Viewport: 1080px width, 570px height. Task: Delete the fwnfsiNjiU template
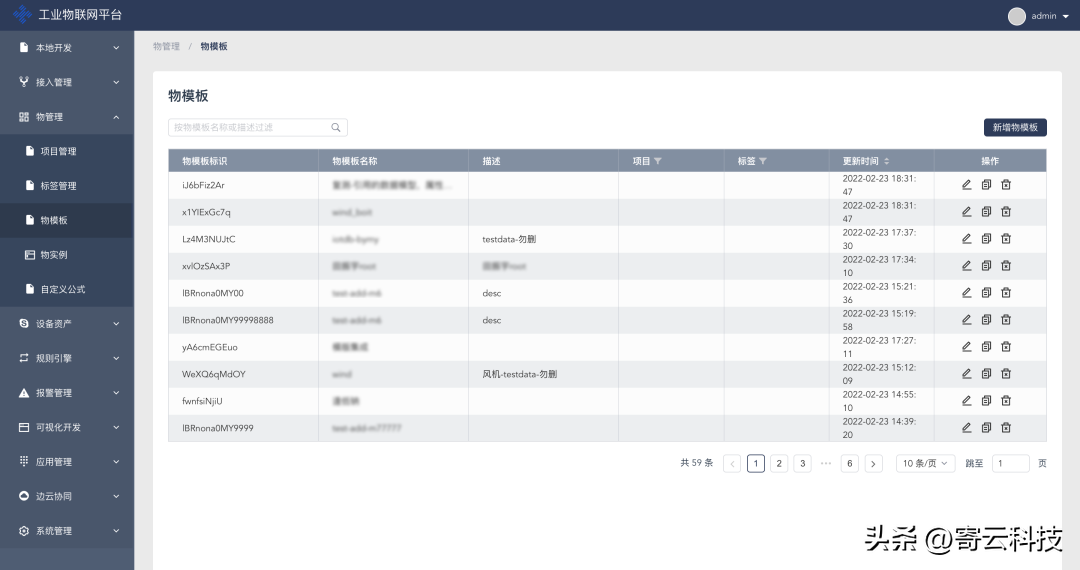(x=1006, y=401)
